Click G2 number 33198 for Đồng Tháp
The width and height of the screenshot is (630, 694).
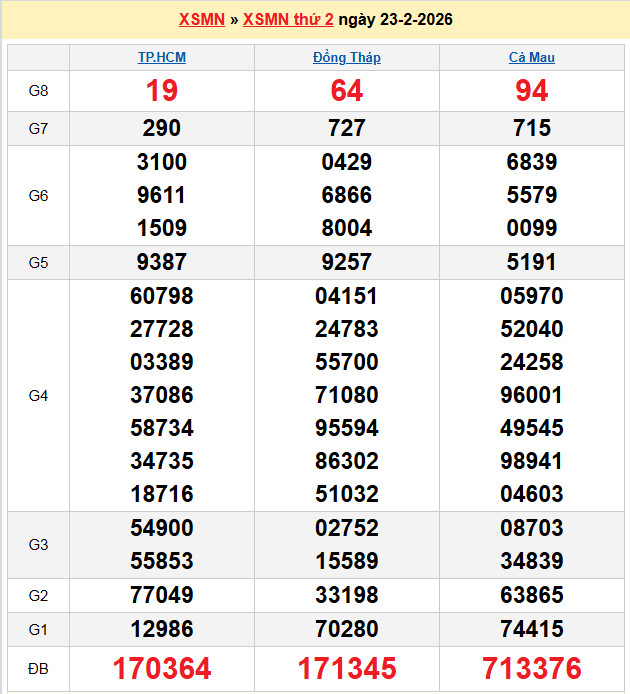pyautogui.click(x=347, y=596)
